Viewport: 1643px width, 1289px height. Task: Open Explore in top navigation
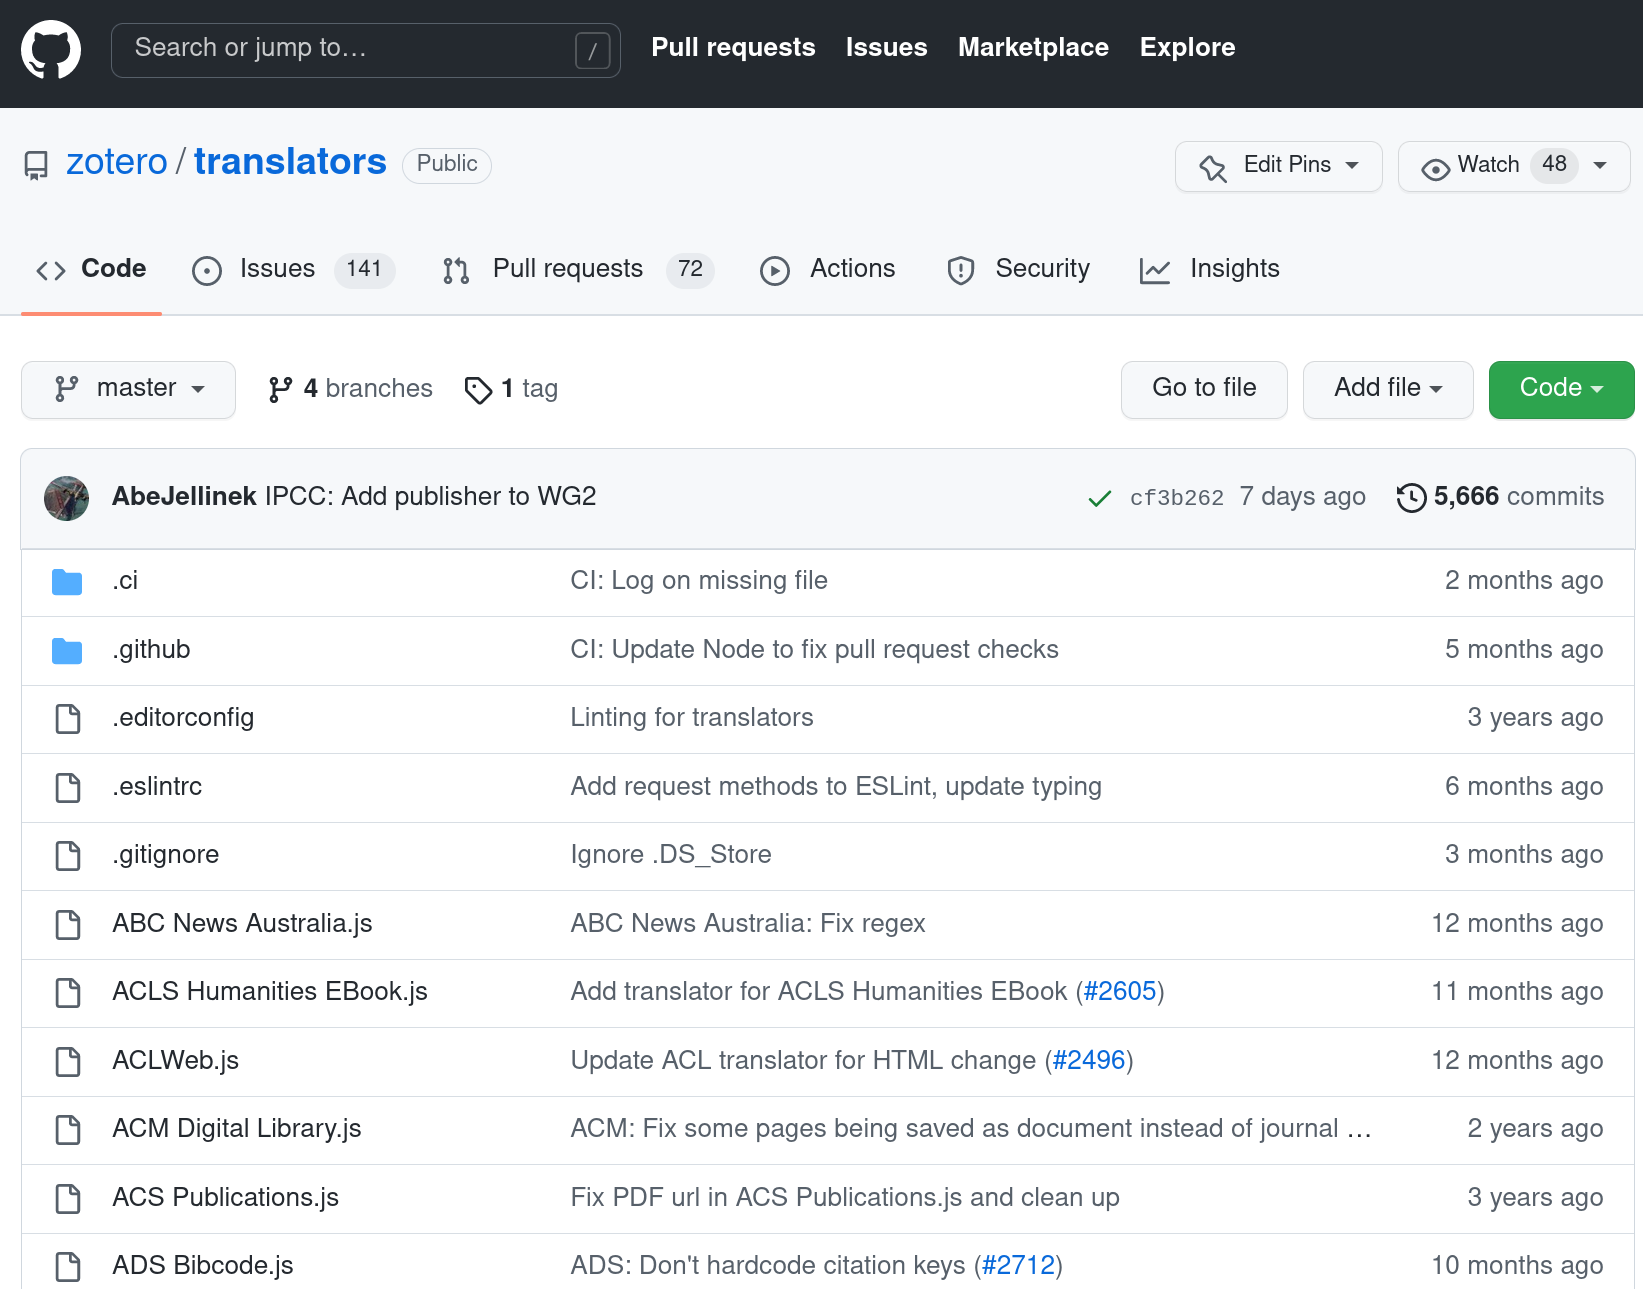click(1187, 47)
